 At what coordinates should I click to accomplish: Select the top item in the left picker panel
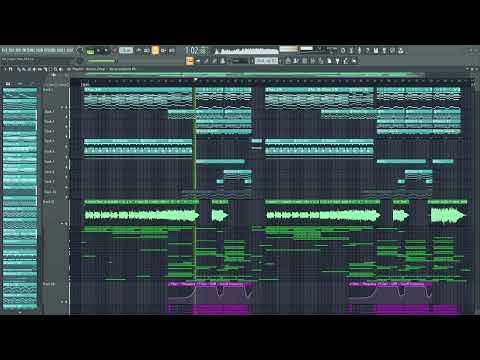pyautogui.click(x=20, y=93)
